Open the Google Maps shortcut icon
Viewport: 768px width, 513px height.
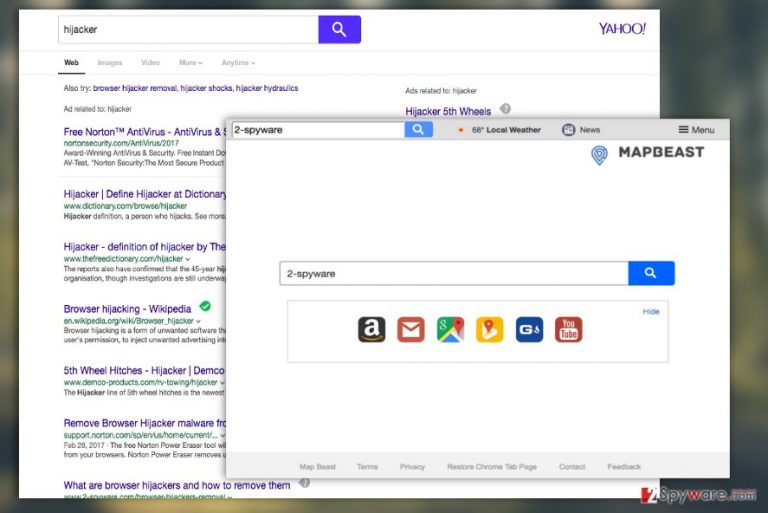pos(450,329)
